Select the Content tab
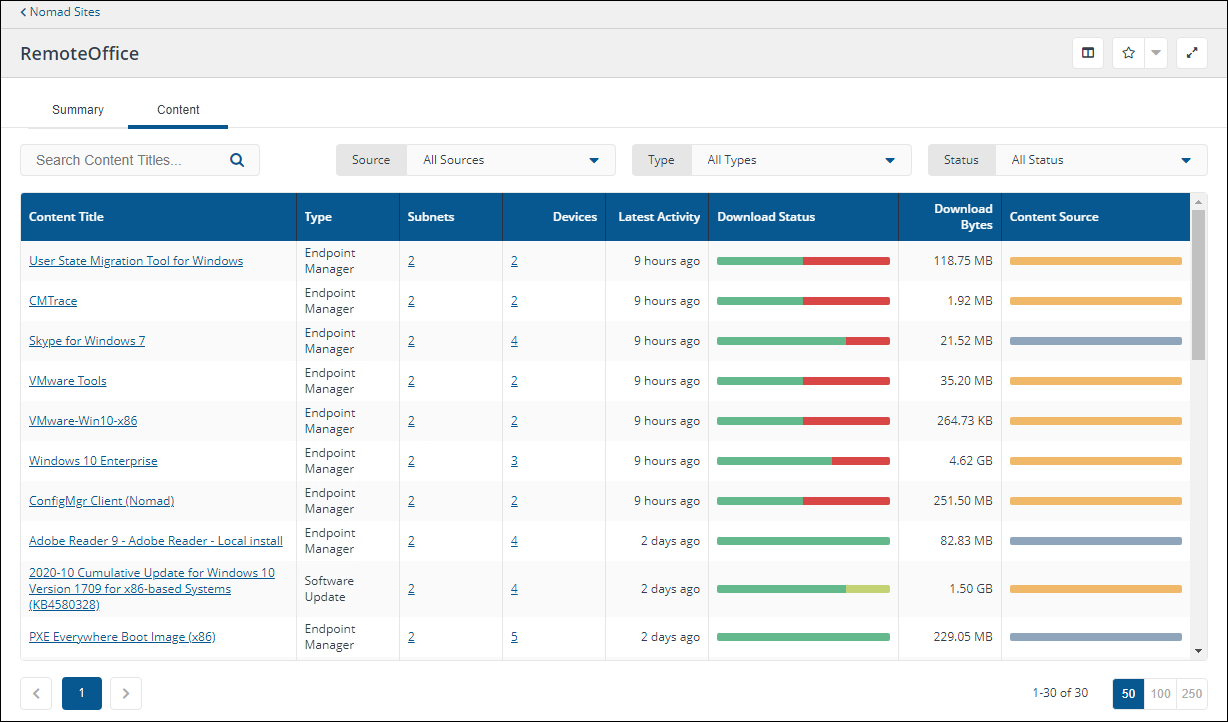1228x722 pixels. (x=178, y=110)
